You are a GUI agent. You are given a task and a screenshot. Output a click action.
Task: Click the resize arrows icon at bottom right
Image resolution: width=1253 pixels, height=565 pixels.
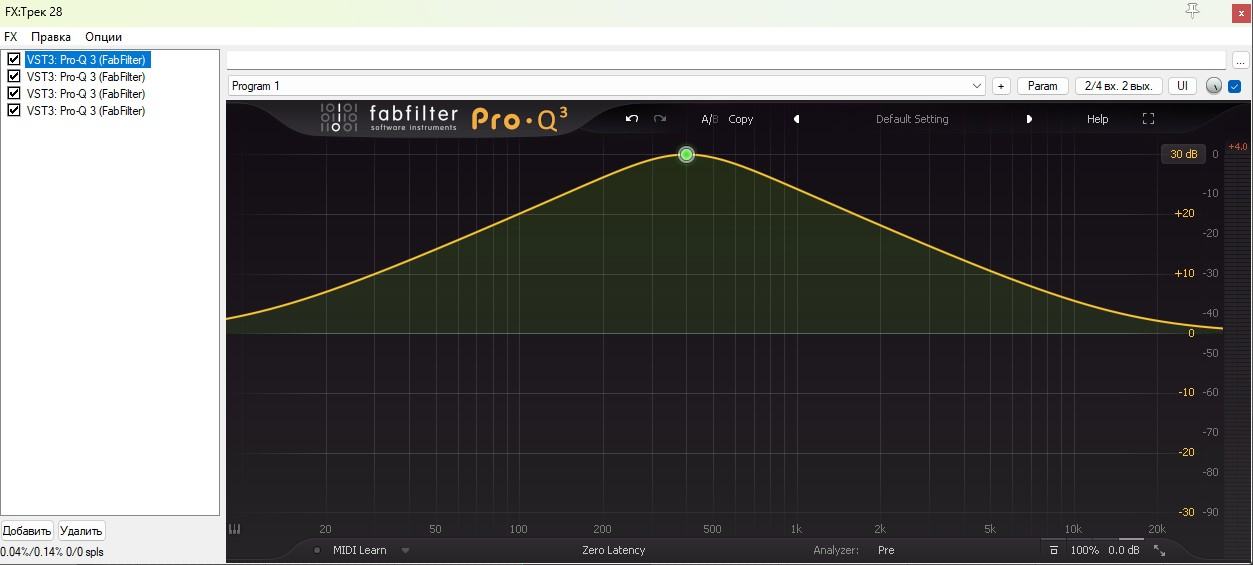(x=1159, y=550)
